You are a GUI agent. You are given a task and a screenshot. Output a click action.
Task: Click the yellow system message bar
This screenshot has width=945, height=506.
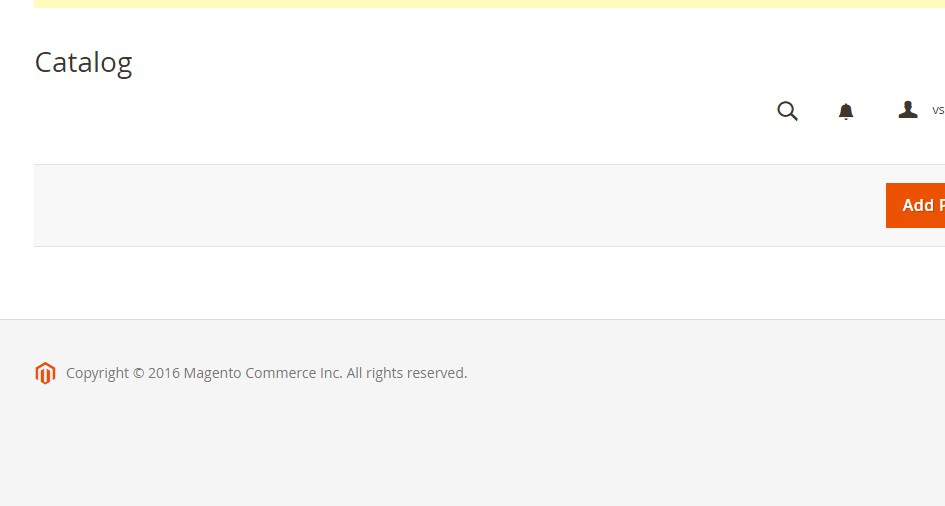click(489, 4)
